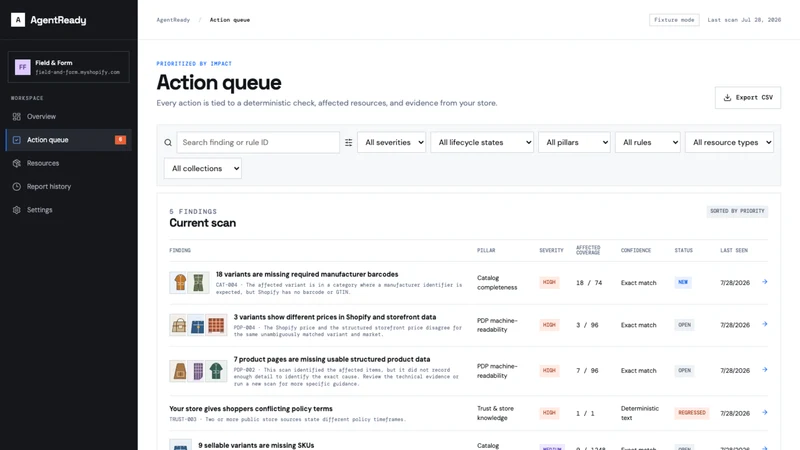Screen dimensions: 800x450
Task: Click the NEW status badge
Action: pyautogui.click(x=683, y=282)
